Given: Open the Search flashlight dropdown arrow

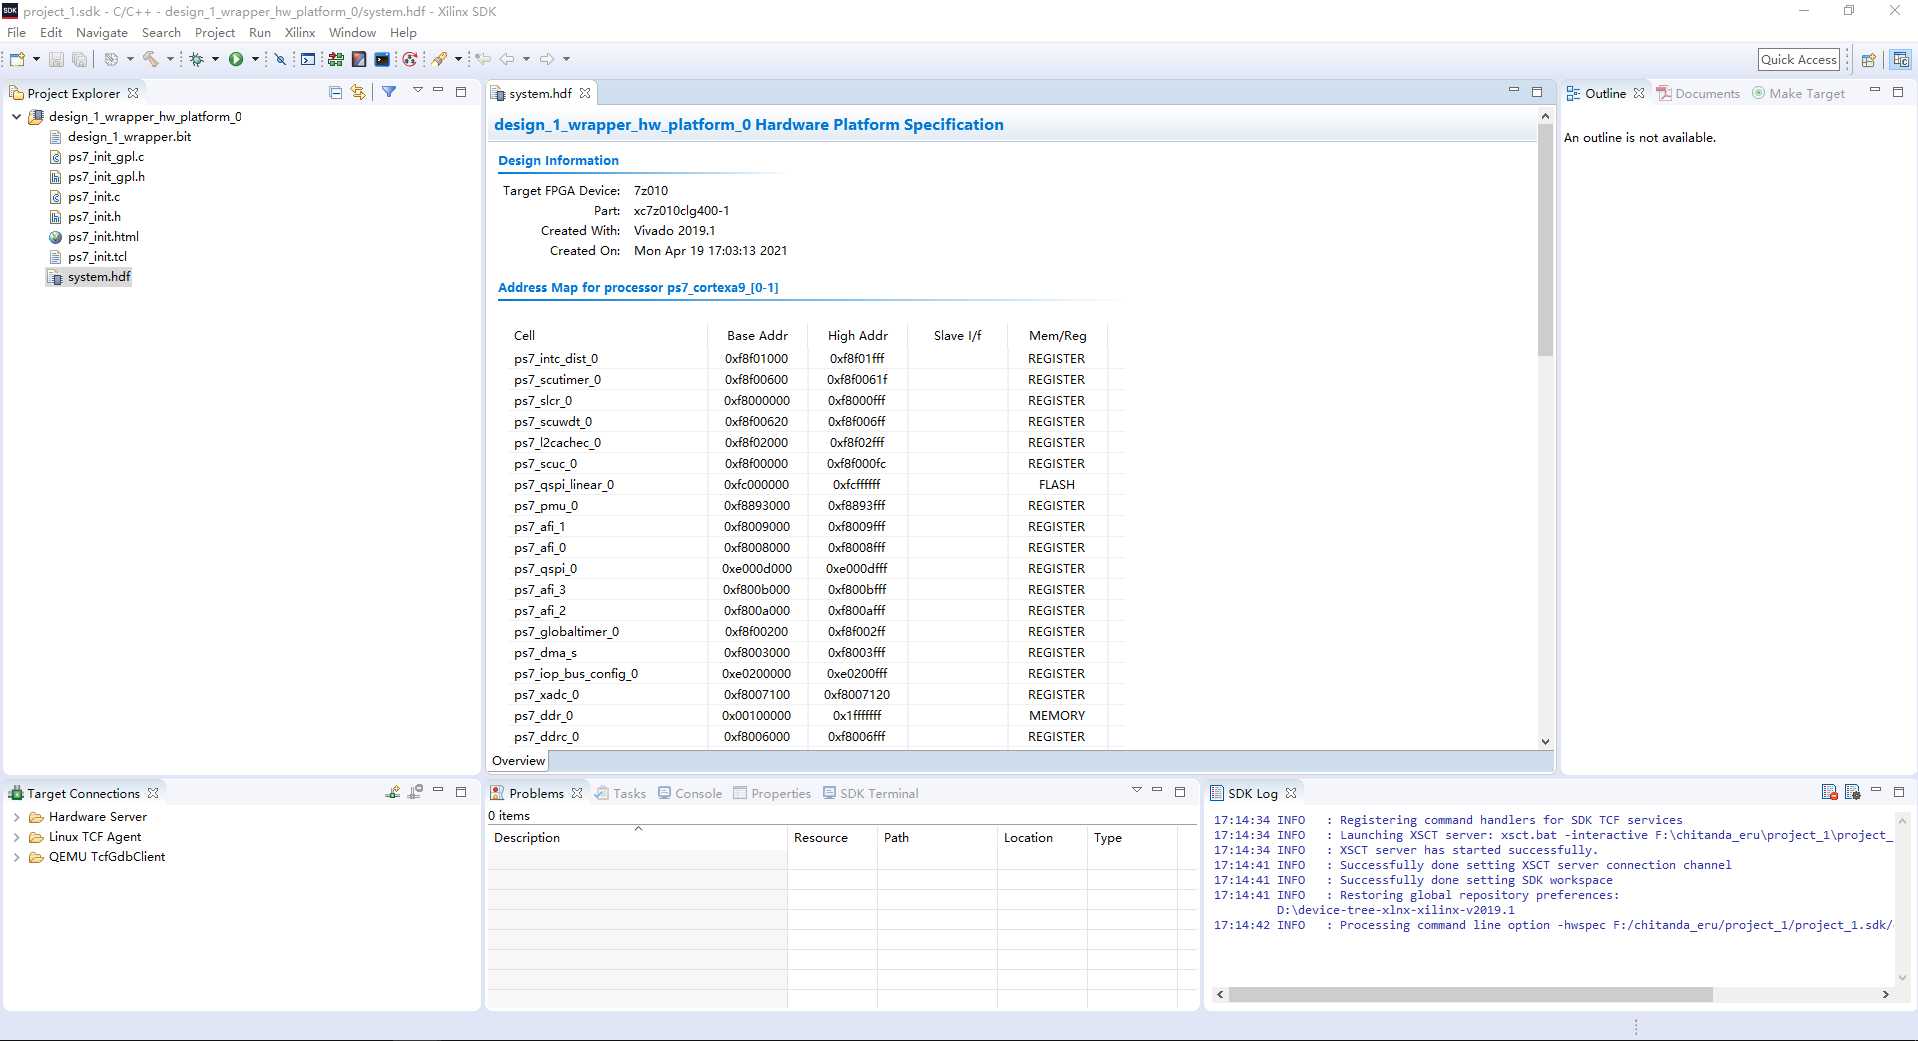Looking at the screenshot, I should click(x=458, y=60).
